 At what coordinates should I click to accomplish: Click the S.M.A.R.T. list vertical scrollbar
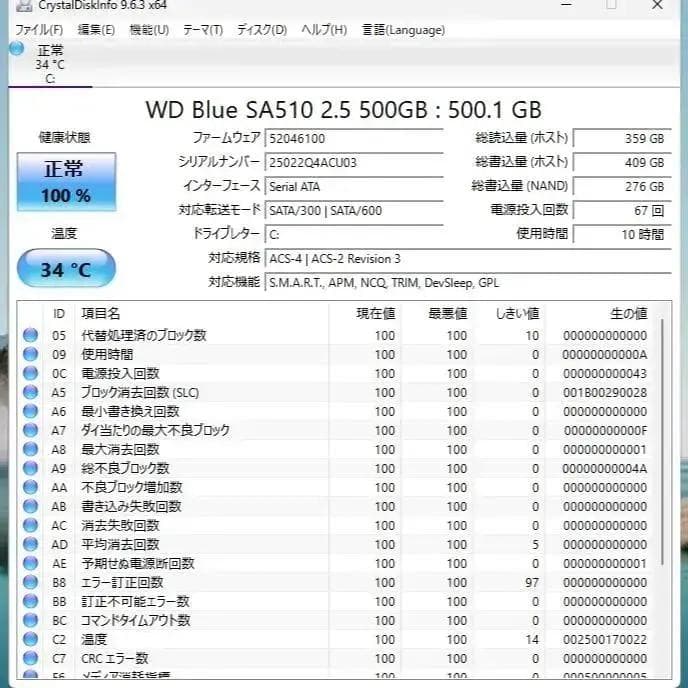pos(662,442)
